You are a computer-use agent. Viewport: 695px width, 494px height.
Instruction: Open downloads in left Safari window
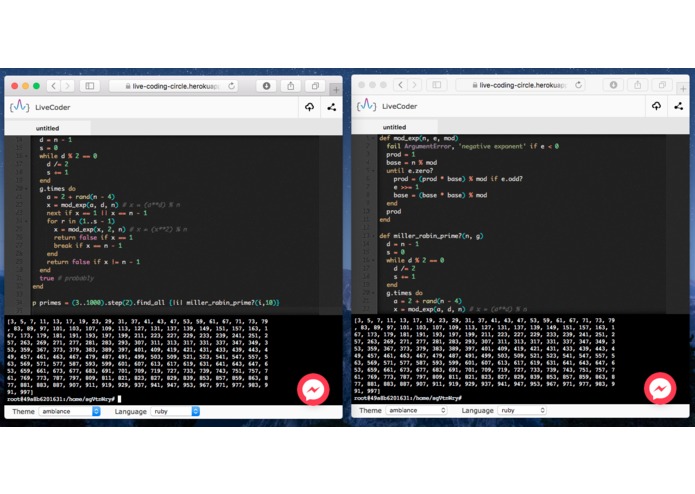[x=266, y=86]
